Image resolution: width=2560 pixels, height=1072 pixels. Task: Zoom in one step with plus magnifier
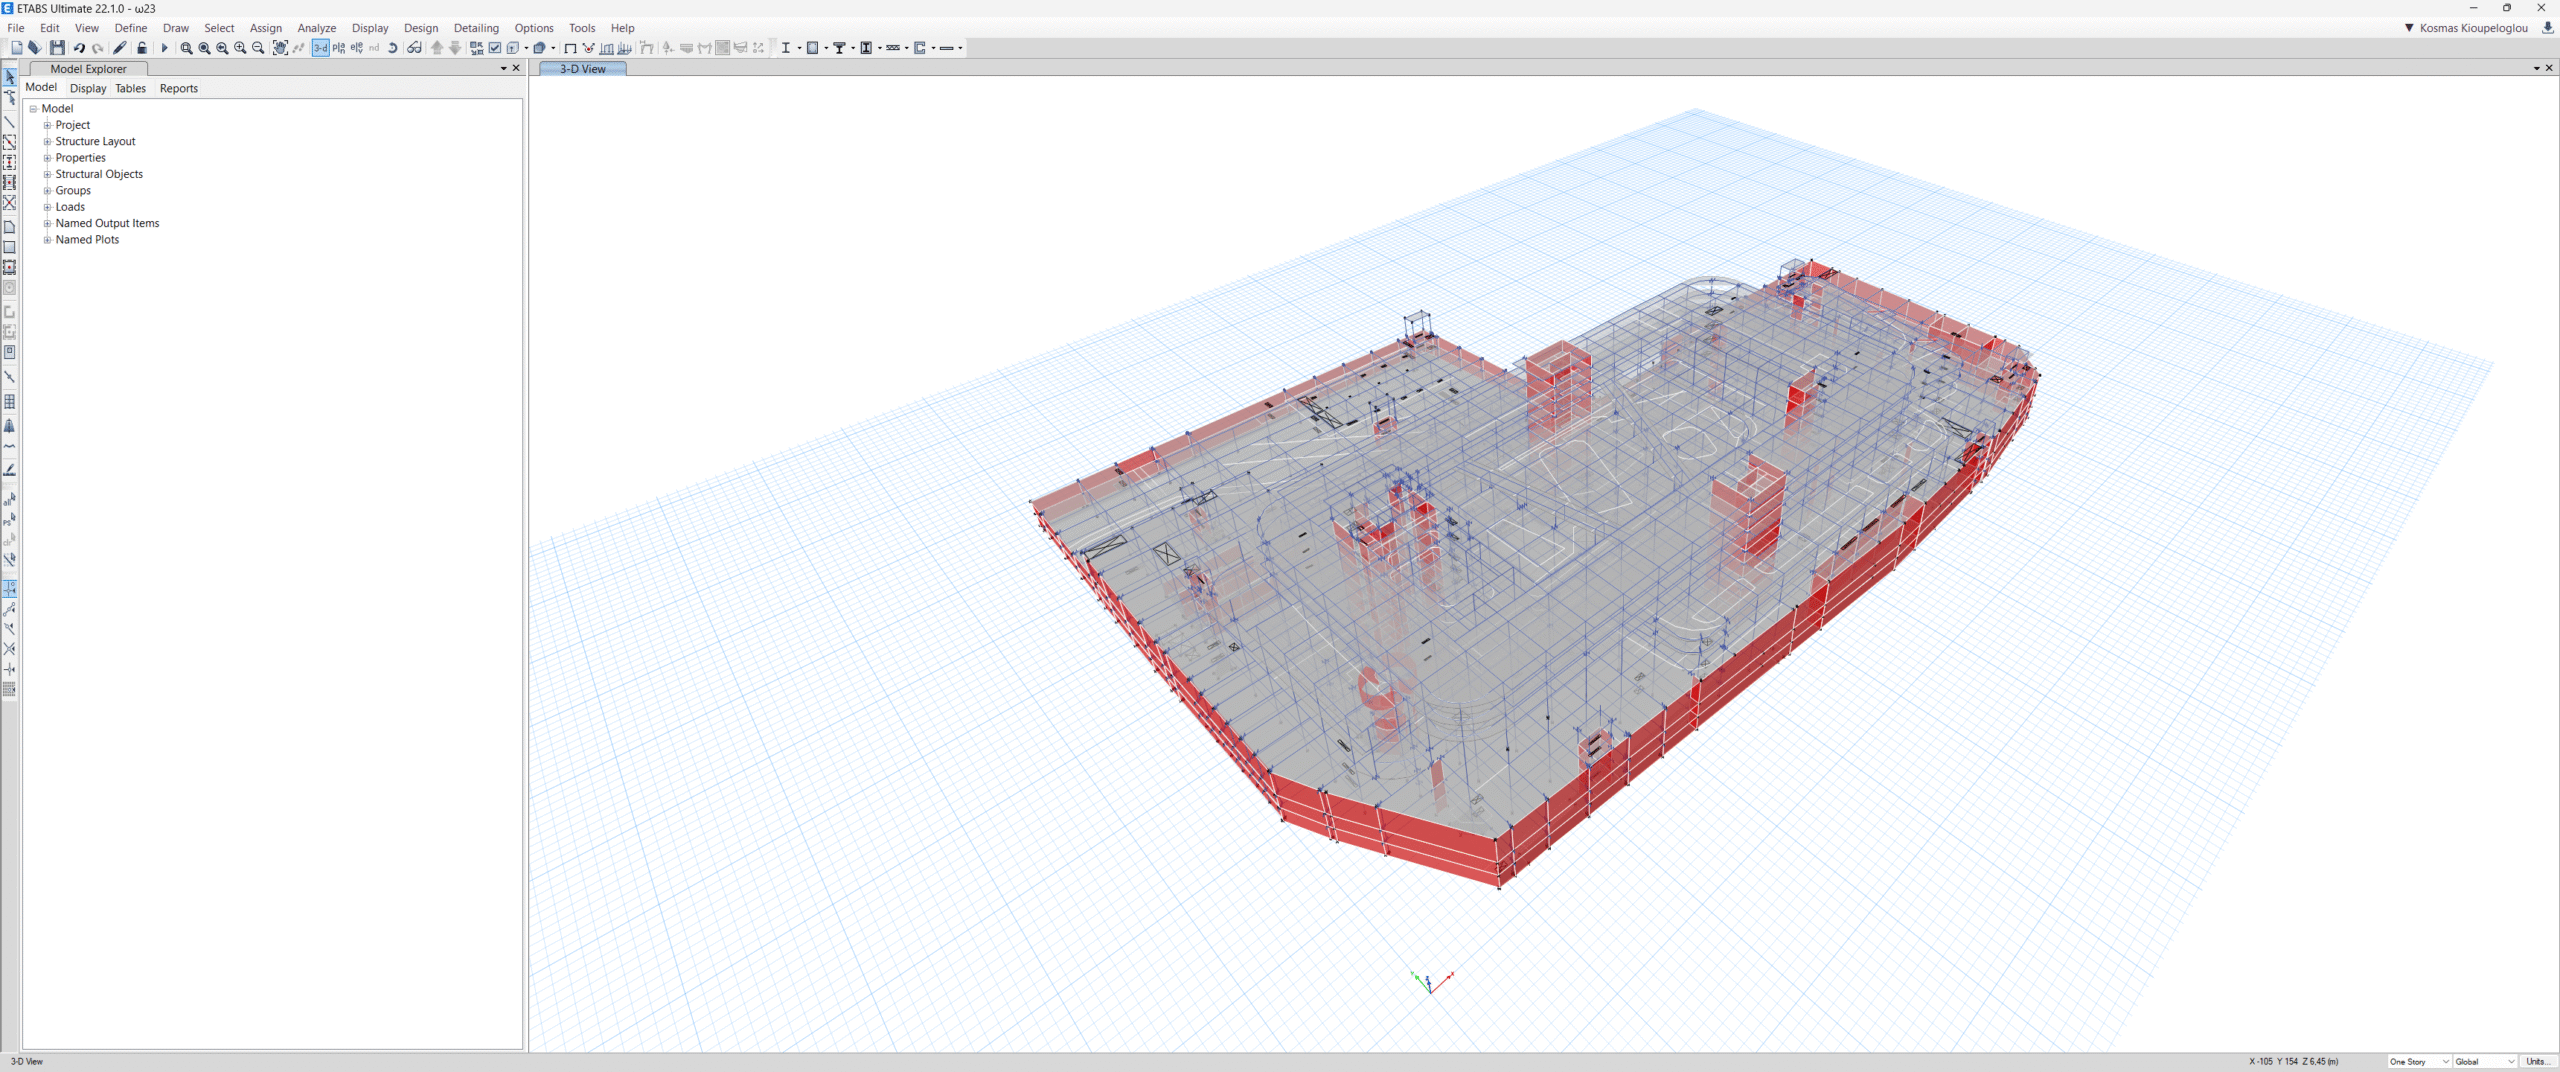[240, 48]
